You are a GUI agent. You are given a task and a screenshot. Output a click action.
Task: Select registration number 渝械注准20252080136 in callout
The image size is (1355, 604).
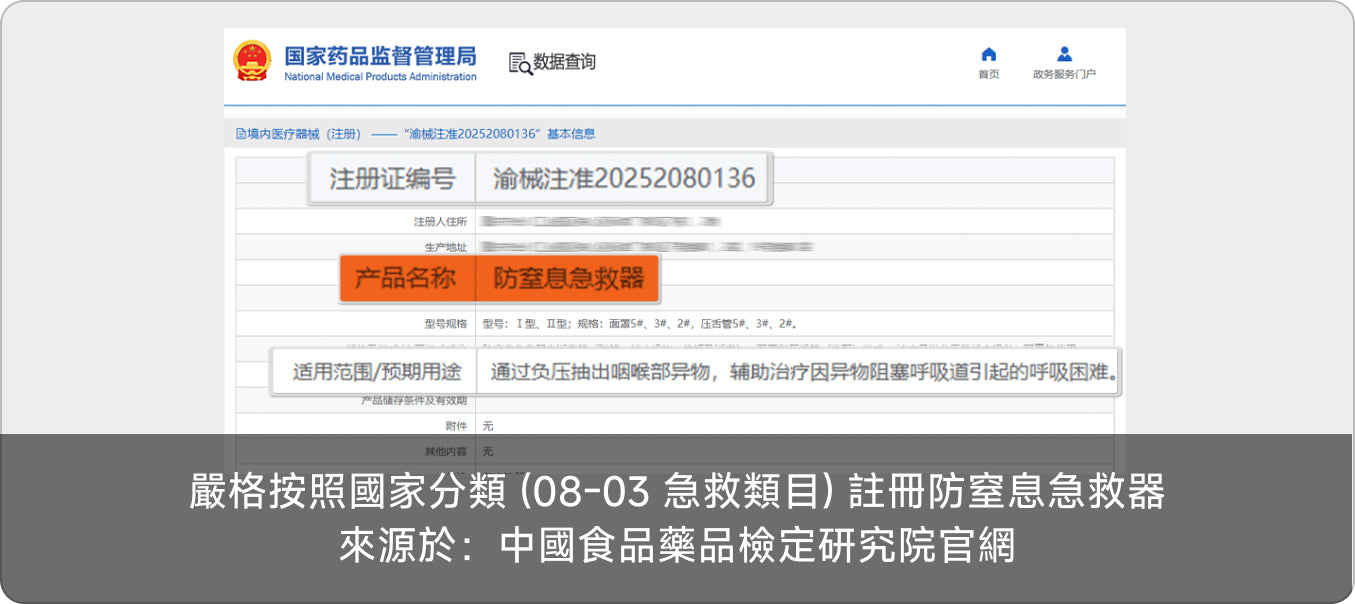(623, 179)
